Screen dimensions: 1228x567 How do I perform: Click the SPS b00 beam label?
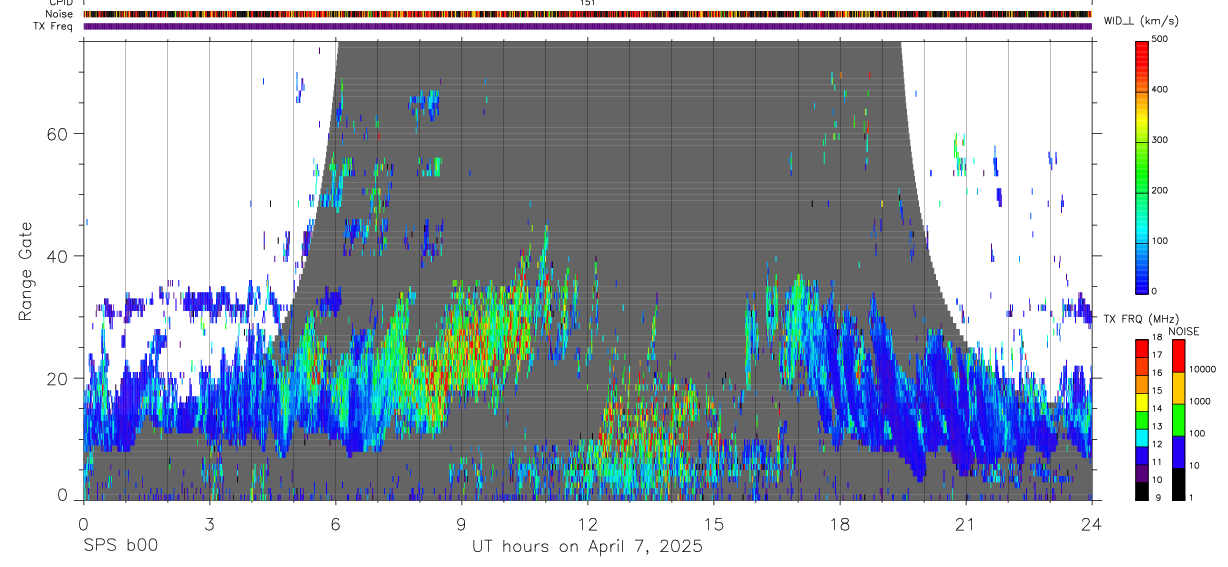[120, 547]
